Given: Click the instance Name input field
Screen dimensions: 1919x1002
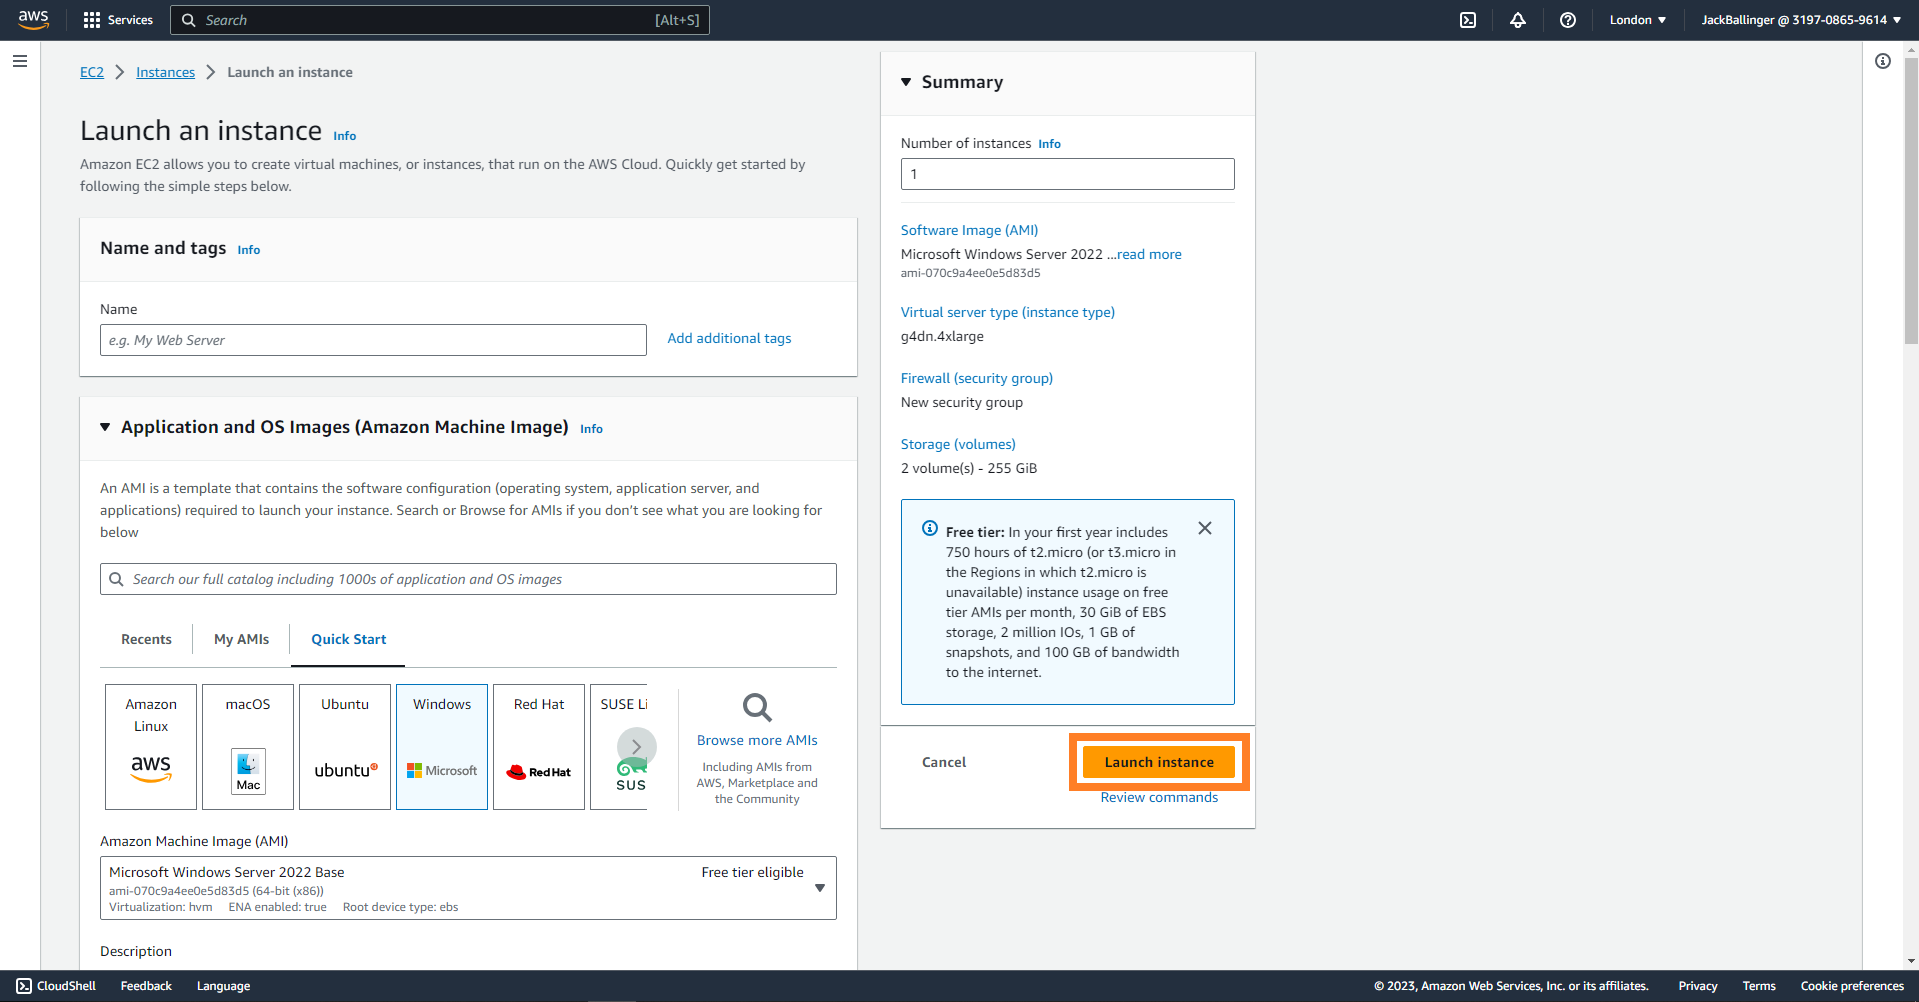Looking at the screenshot, I should [373, 340].
